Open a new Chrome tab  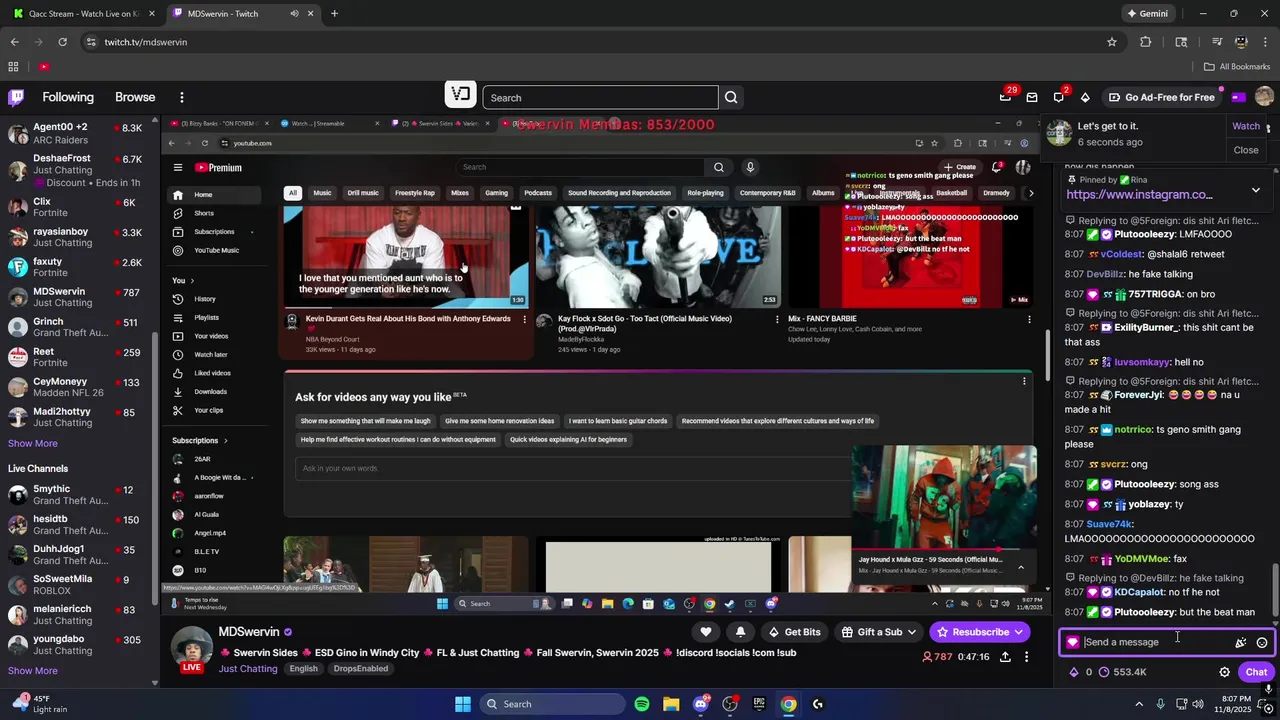334,14
